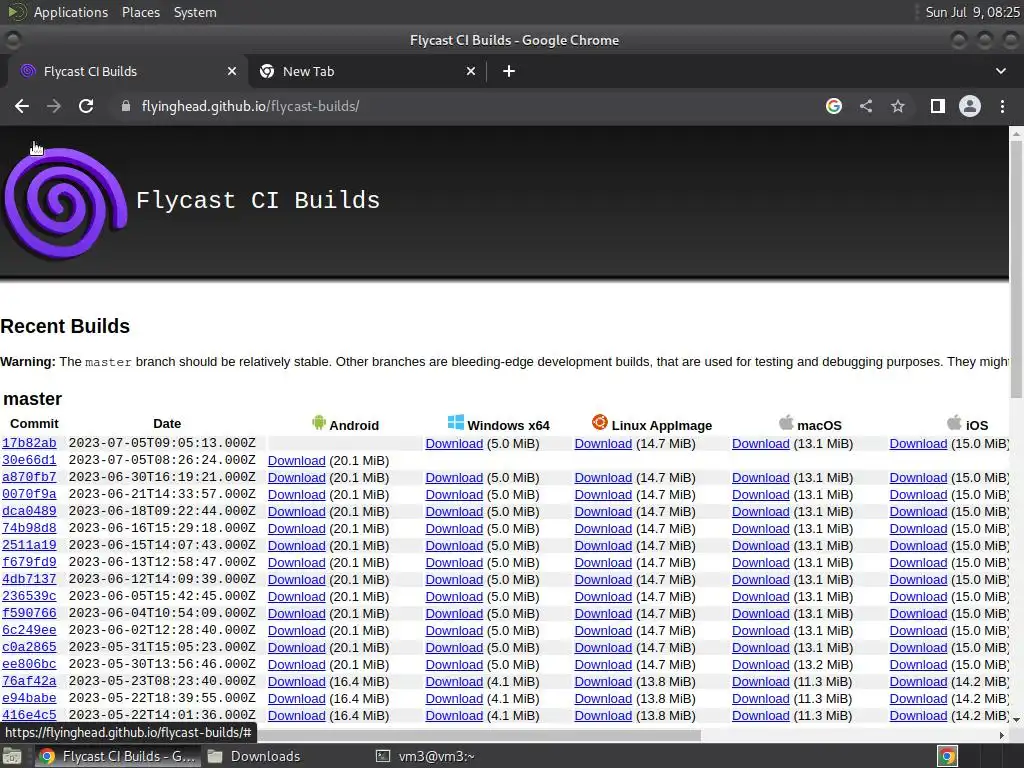
Task: Download Linux AppImage for e94babe
Action: 603,698
